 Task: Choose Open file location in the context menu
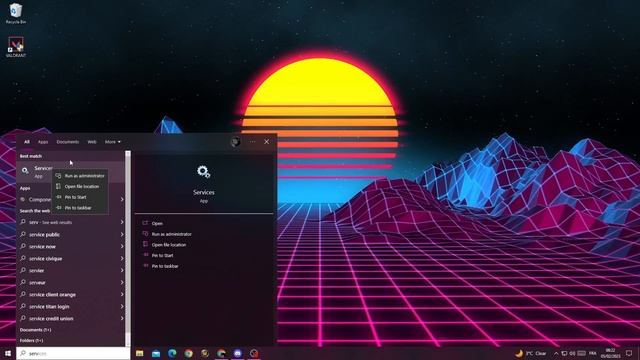[x=80, y=187]
